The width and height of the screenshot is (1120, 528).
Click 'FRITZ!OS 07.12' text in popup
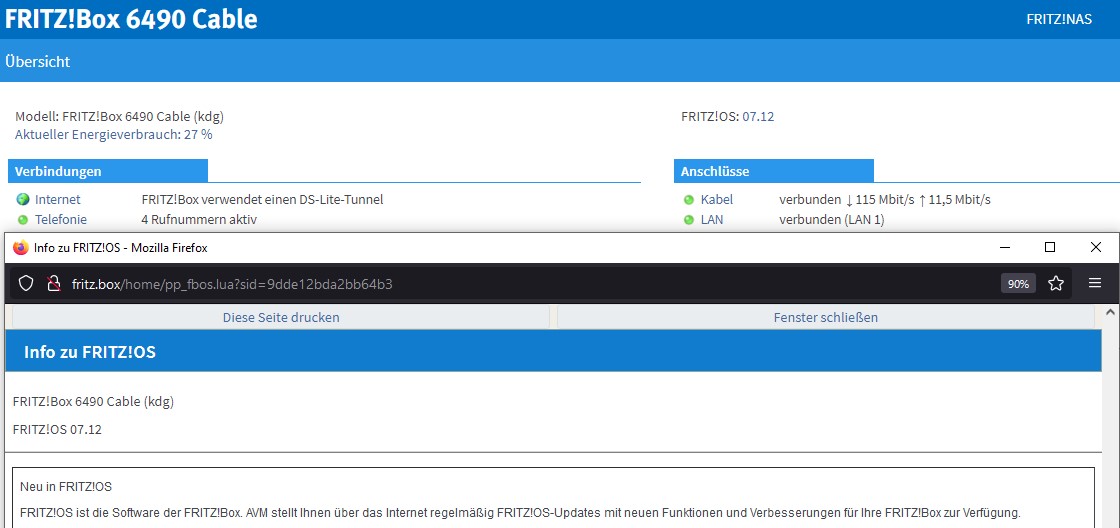pos(57,429)
